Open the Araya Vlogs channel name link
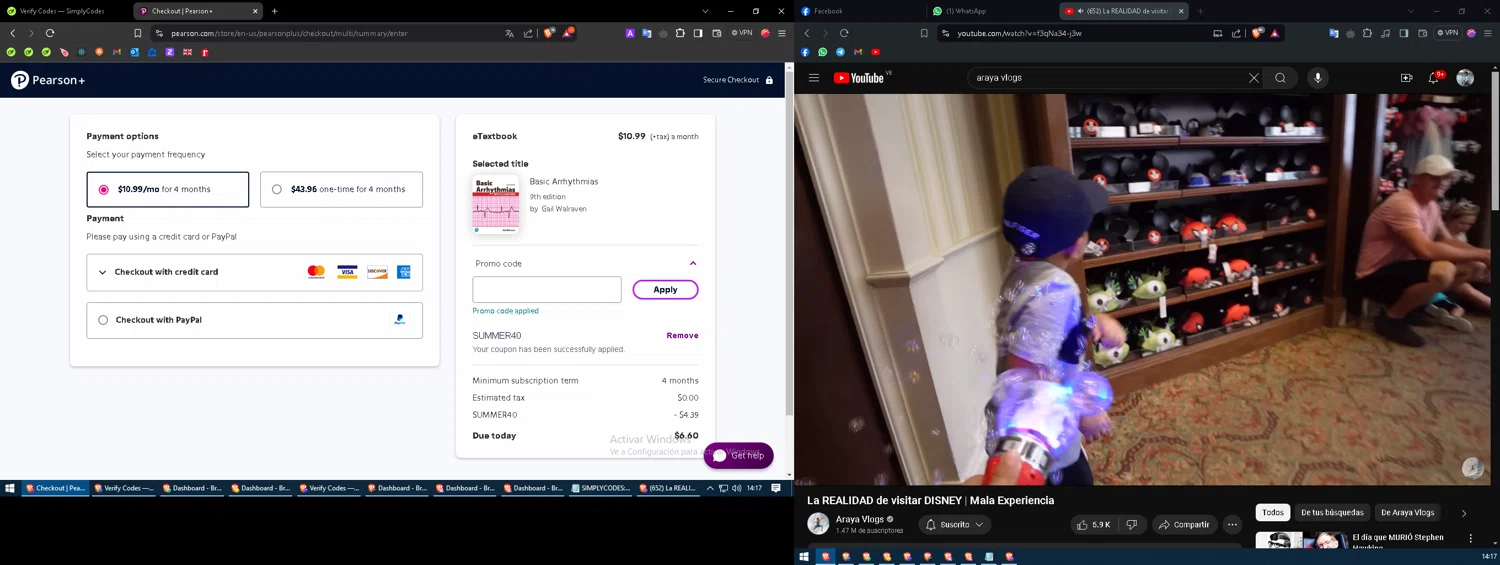 860,519
